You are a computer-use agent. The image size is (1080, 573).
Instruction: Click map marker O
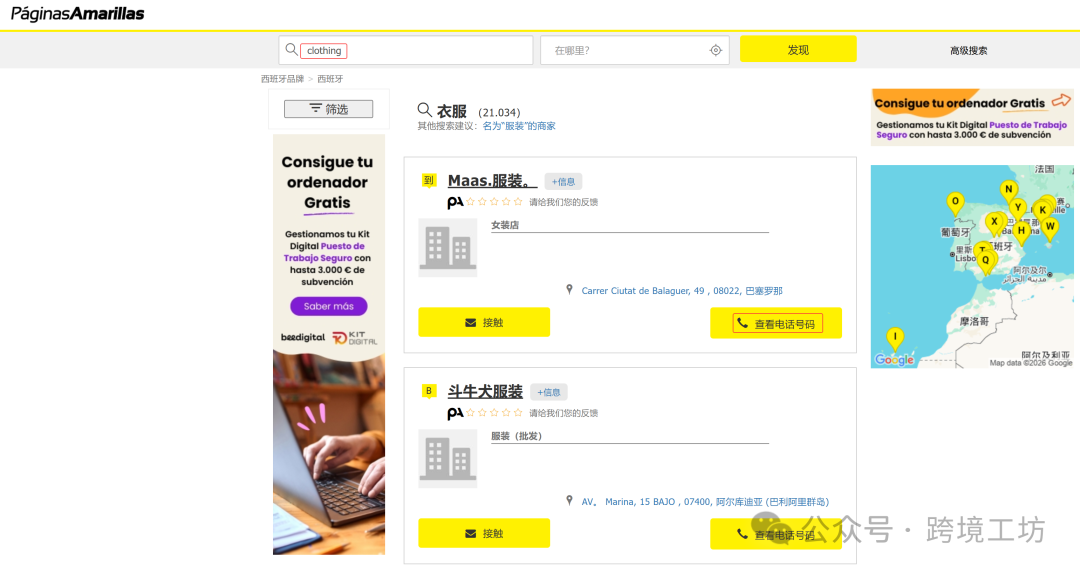coord(955,202)
